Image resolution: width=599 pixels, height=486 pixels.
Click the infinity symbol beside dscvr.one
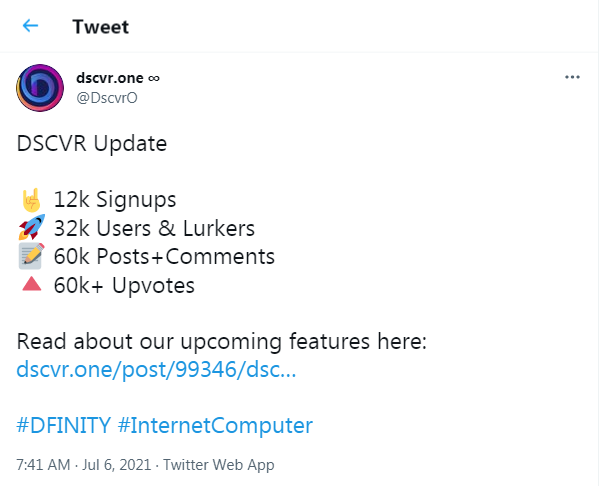(x=154, y=78)
